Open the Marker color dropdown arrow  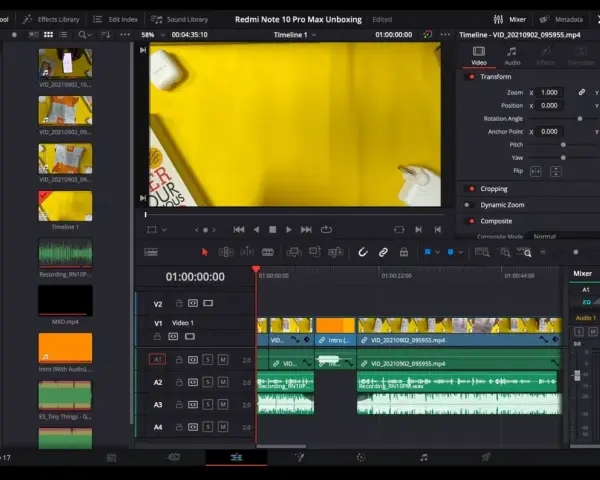[x=460, y=252]
